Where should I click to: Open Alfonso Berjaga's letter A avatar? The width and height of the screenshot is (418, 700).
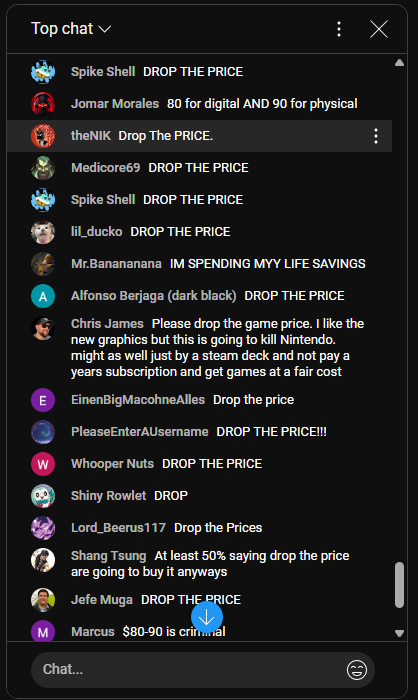(x=43, y=296)
